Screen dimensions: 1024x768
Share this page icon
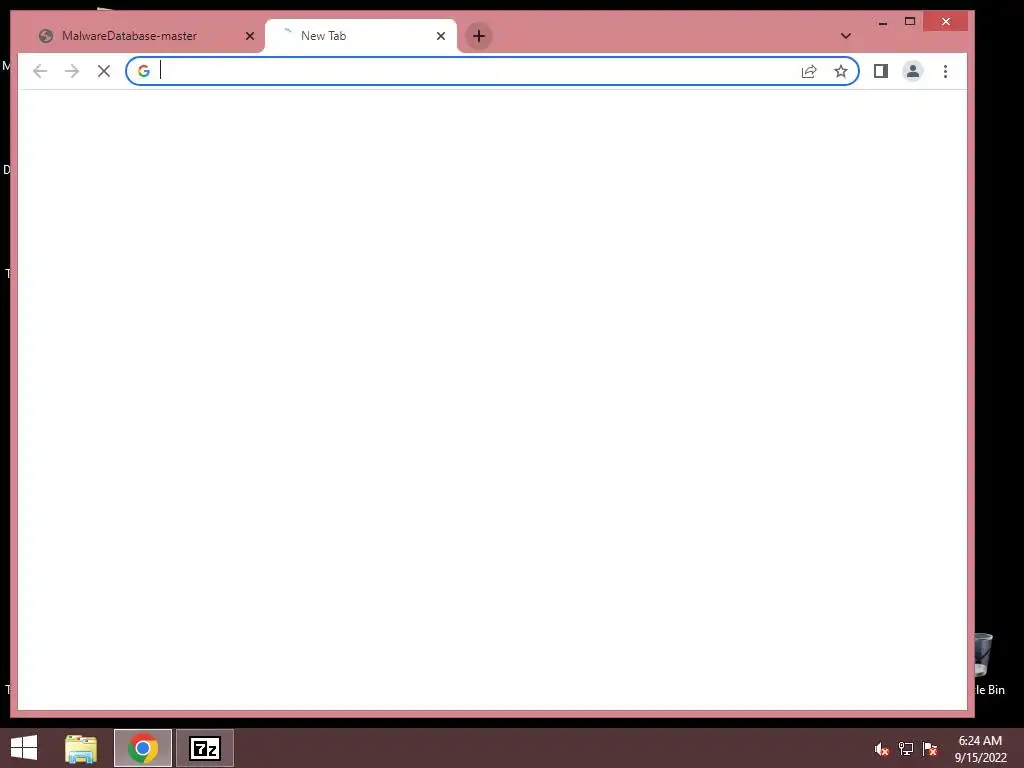pyautogui.click(x=808, y=71)
